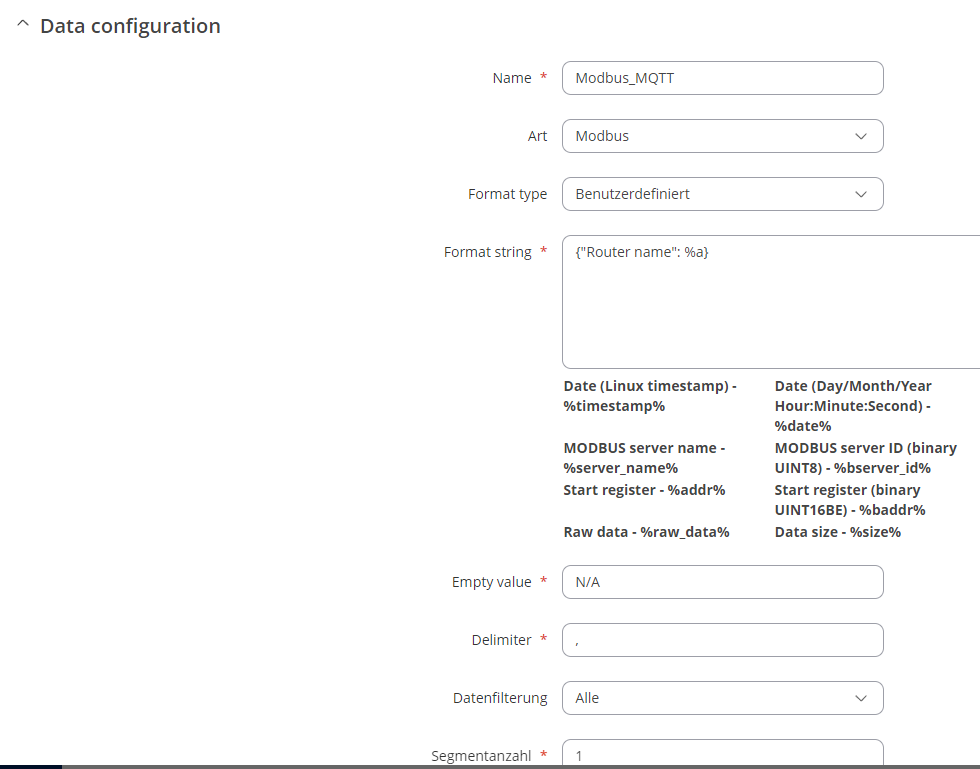The image size is (980, 769).
Task: Click inside the Format string text area
Action: tap(771, 302)
